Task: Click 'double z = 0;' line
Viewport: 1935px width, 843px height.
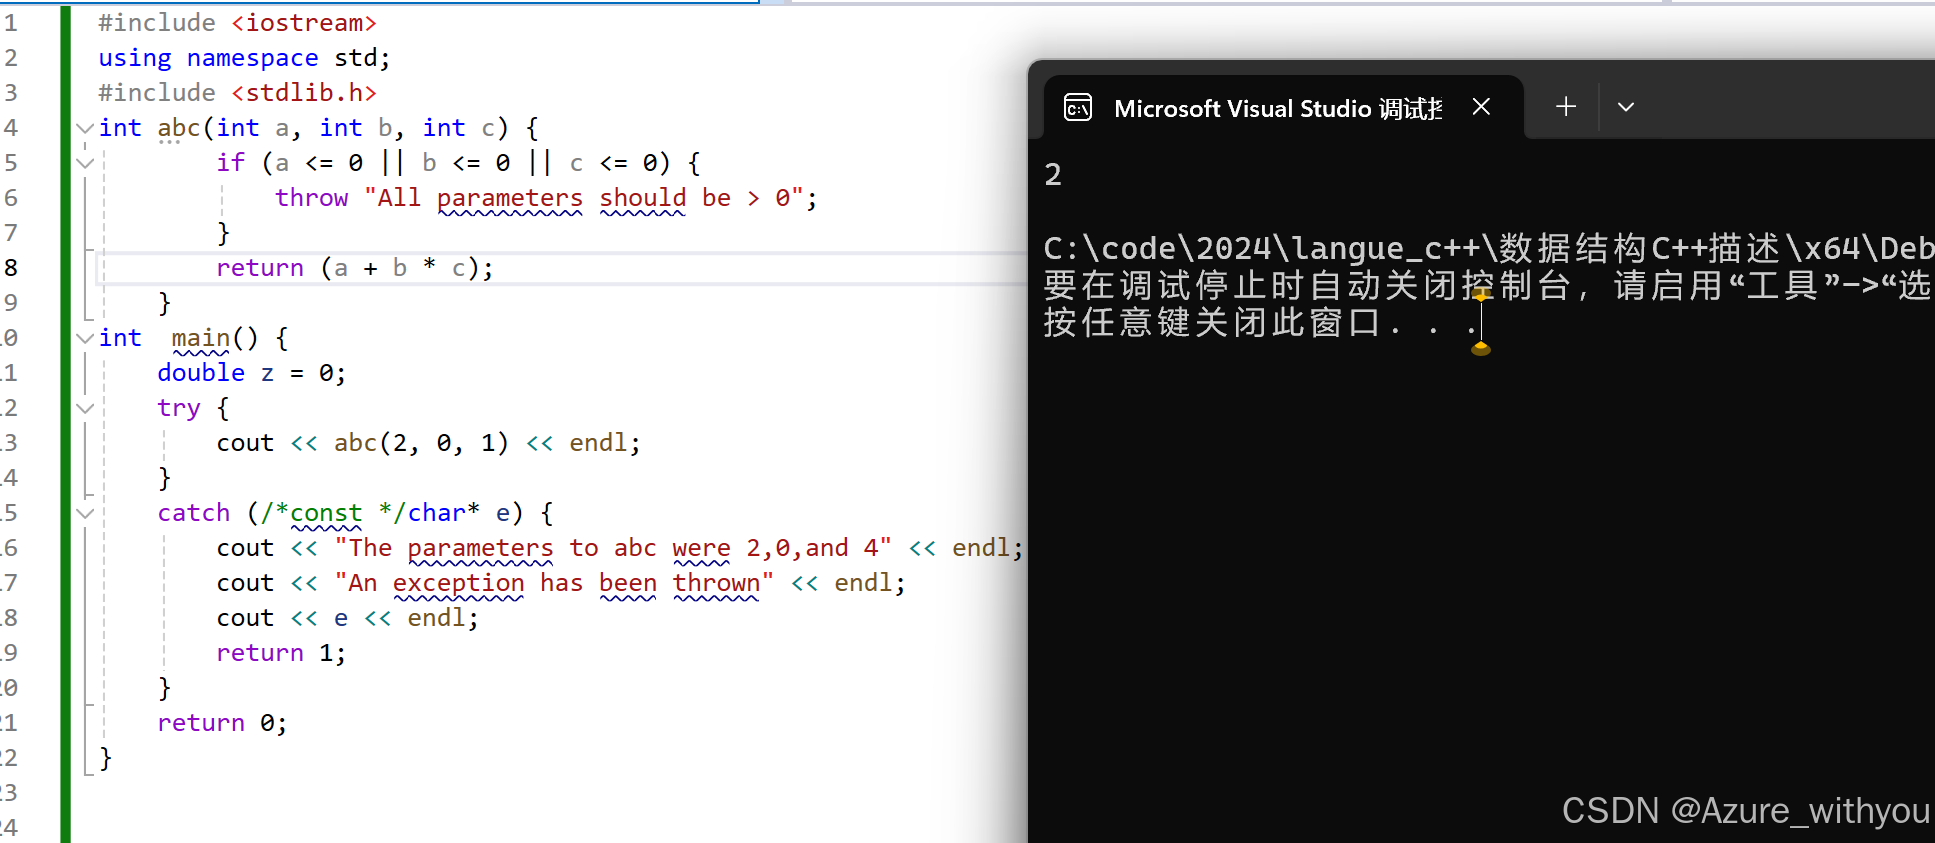Action: (252, 373)
